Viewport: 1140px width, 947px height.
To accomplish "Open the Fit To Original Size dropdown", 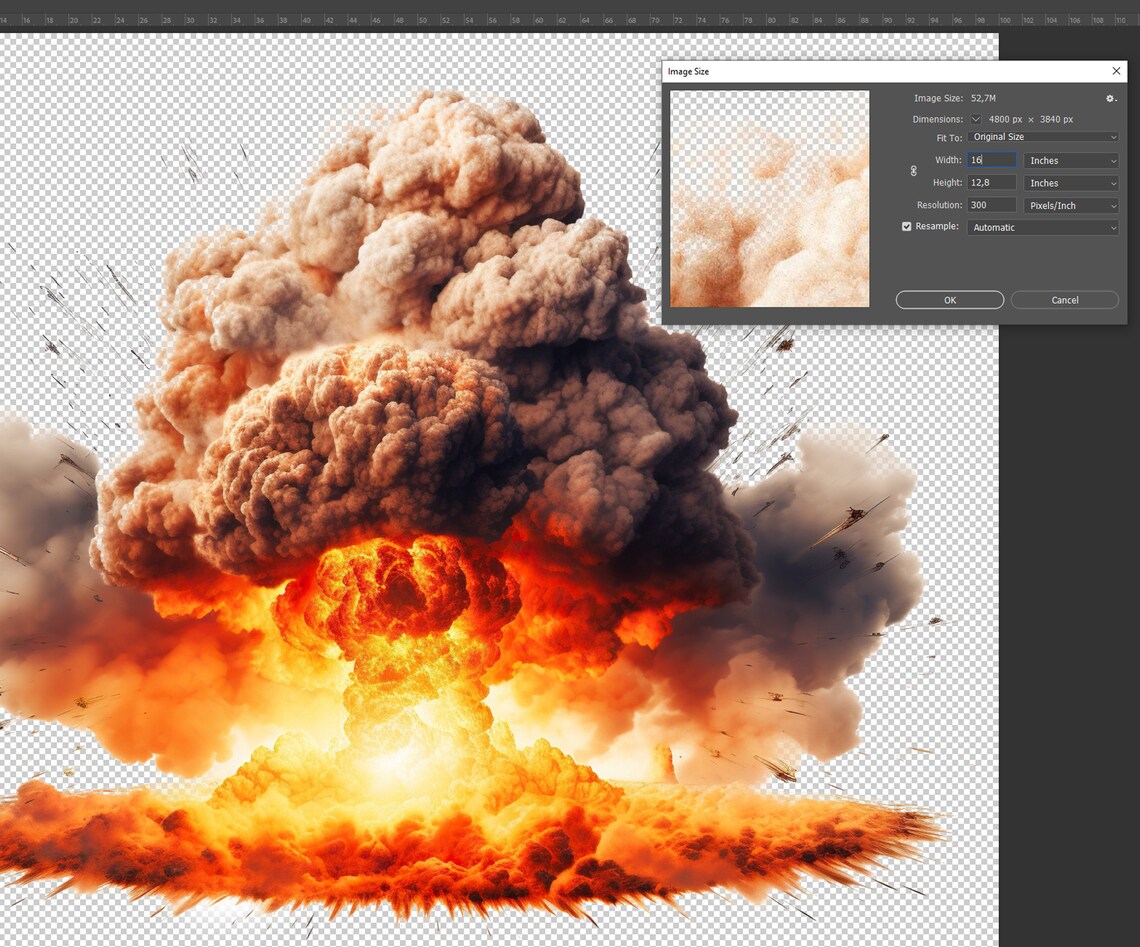I will click(1043, 137).
